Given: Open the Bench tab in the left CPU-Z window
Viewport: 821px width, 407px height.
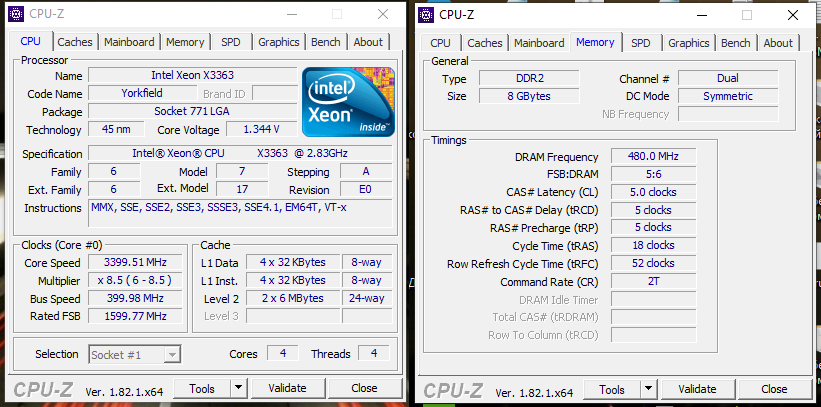Looking at the screenshot, I should (326, 42).
